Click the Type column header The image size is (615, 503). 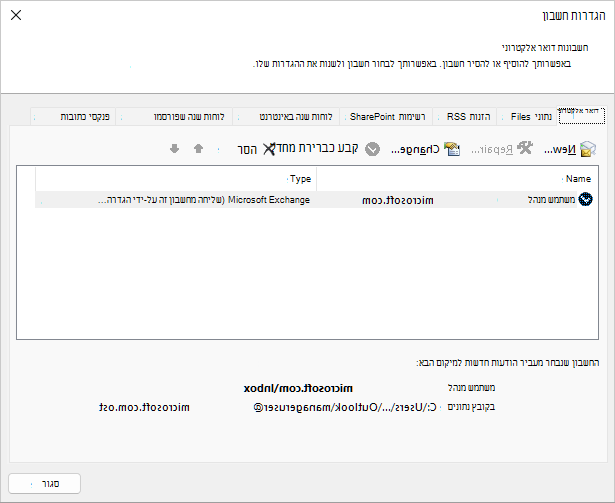(176, 179)
